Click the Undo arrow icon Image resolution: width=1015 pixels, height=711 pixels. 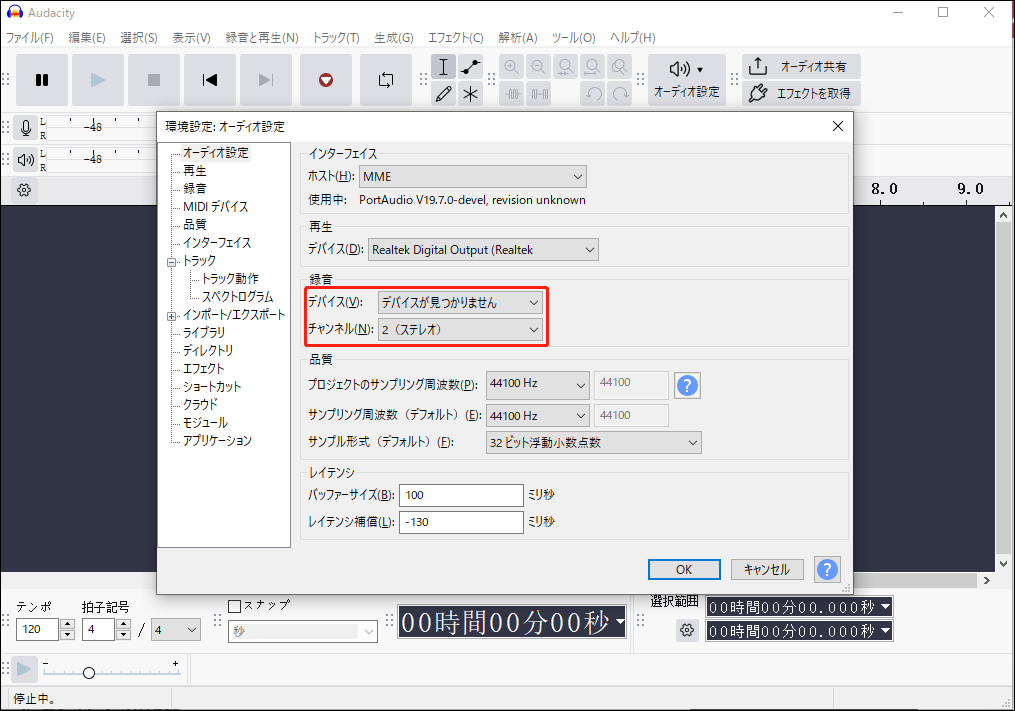click(593, 94)
